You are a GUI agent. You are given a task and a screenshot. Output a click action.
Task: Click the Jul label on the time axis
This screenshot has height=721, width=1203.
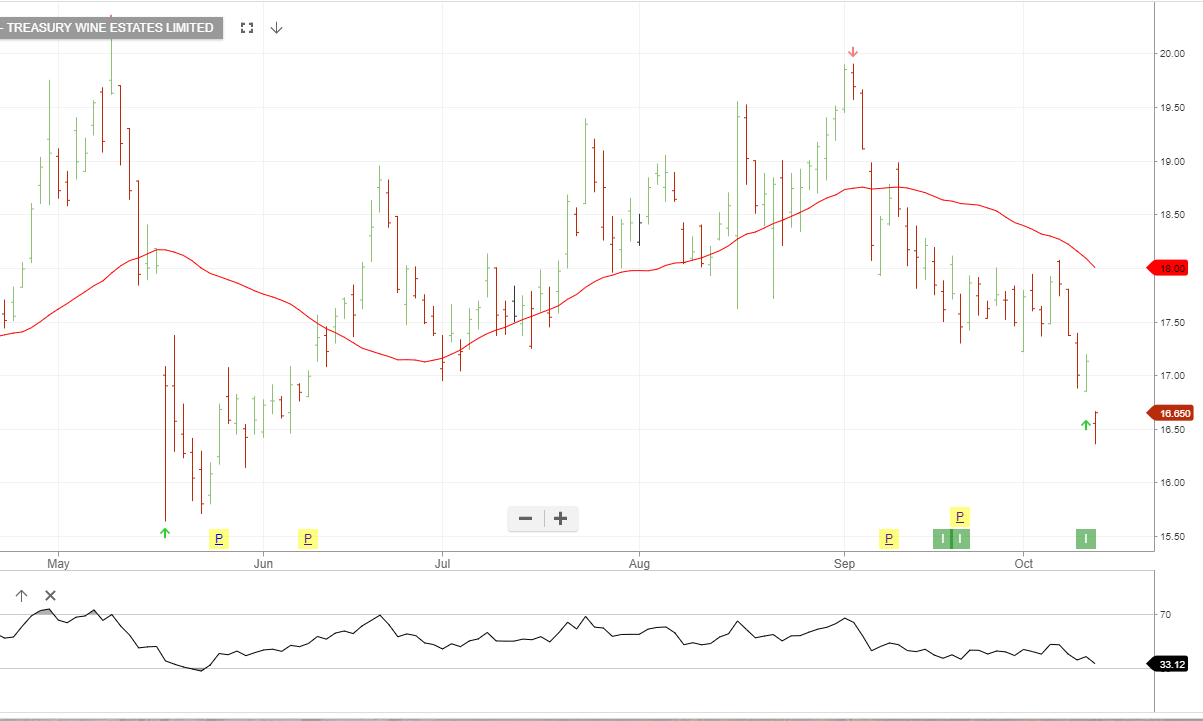point(441,564)
